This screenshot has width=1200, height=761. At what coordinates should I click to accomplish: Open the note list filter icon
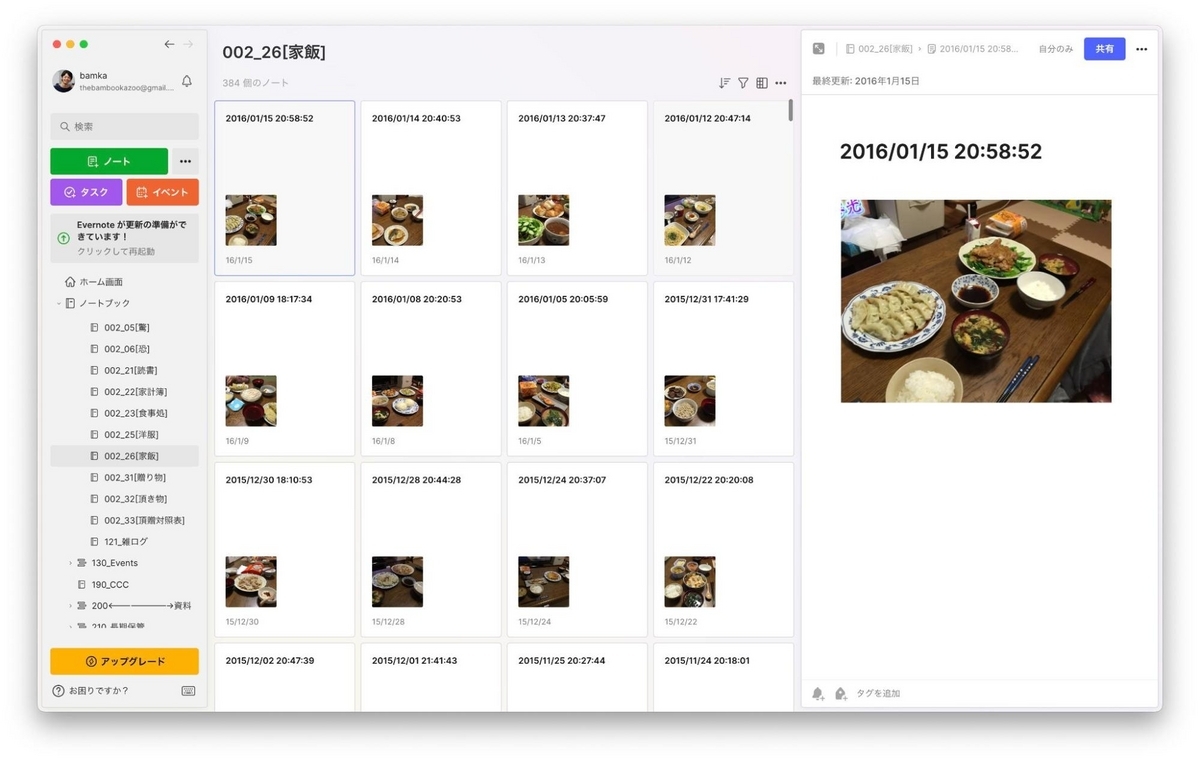click(743, 83)
